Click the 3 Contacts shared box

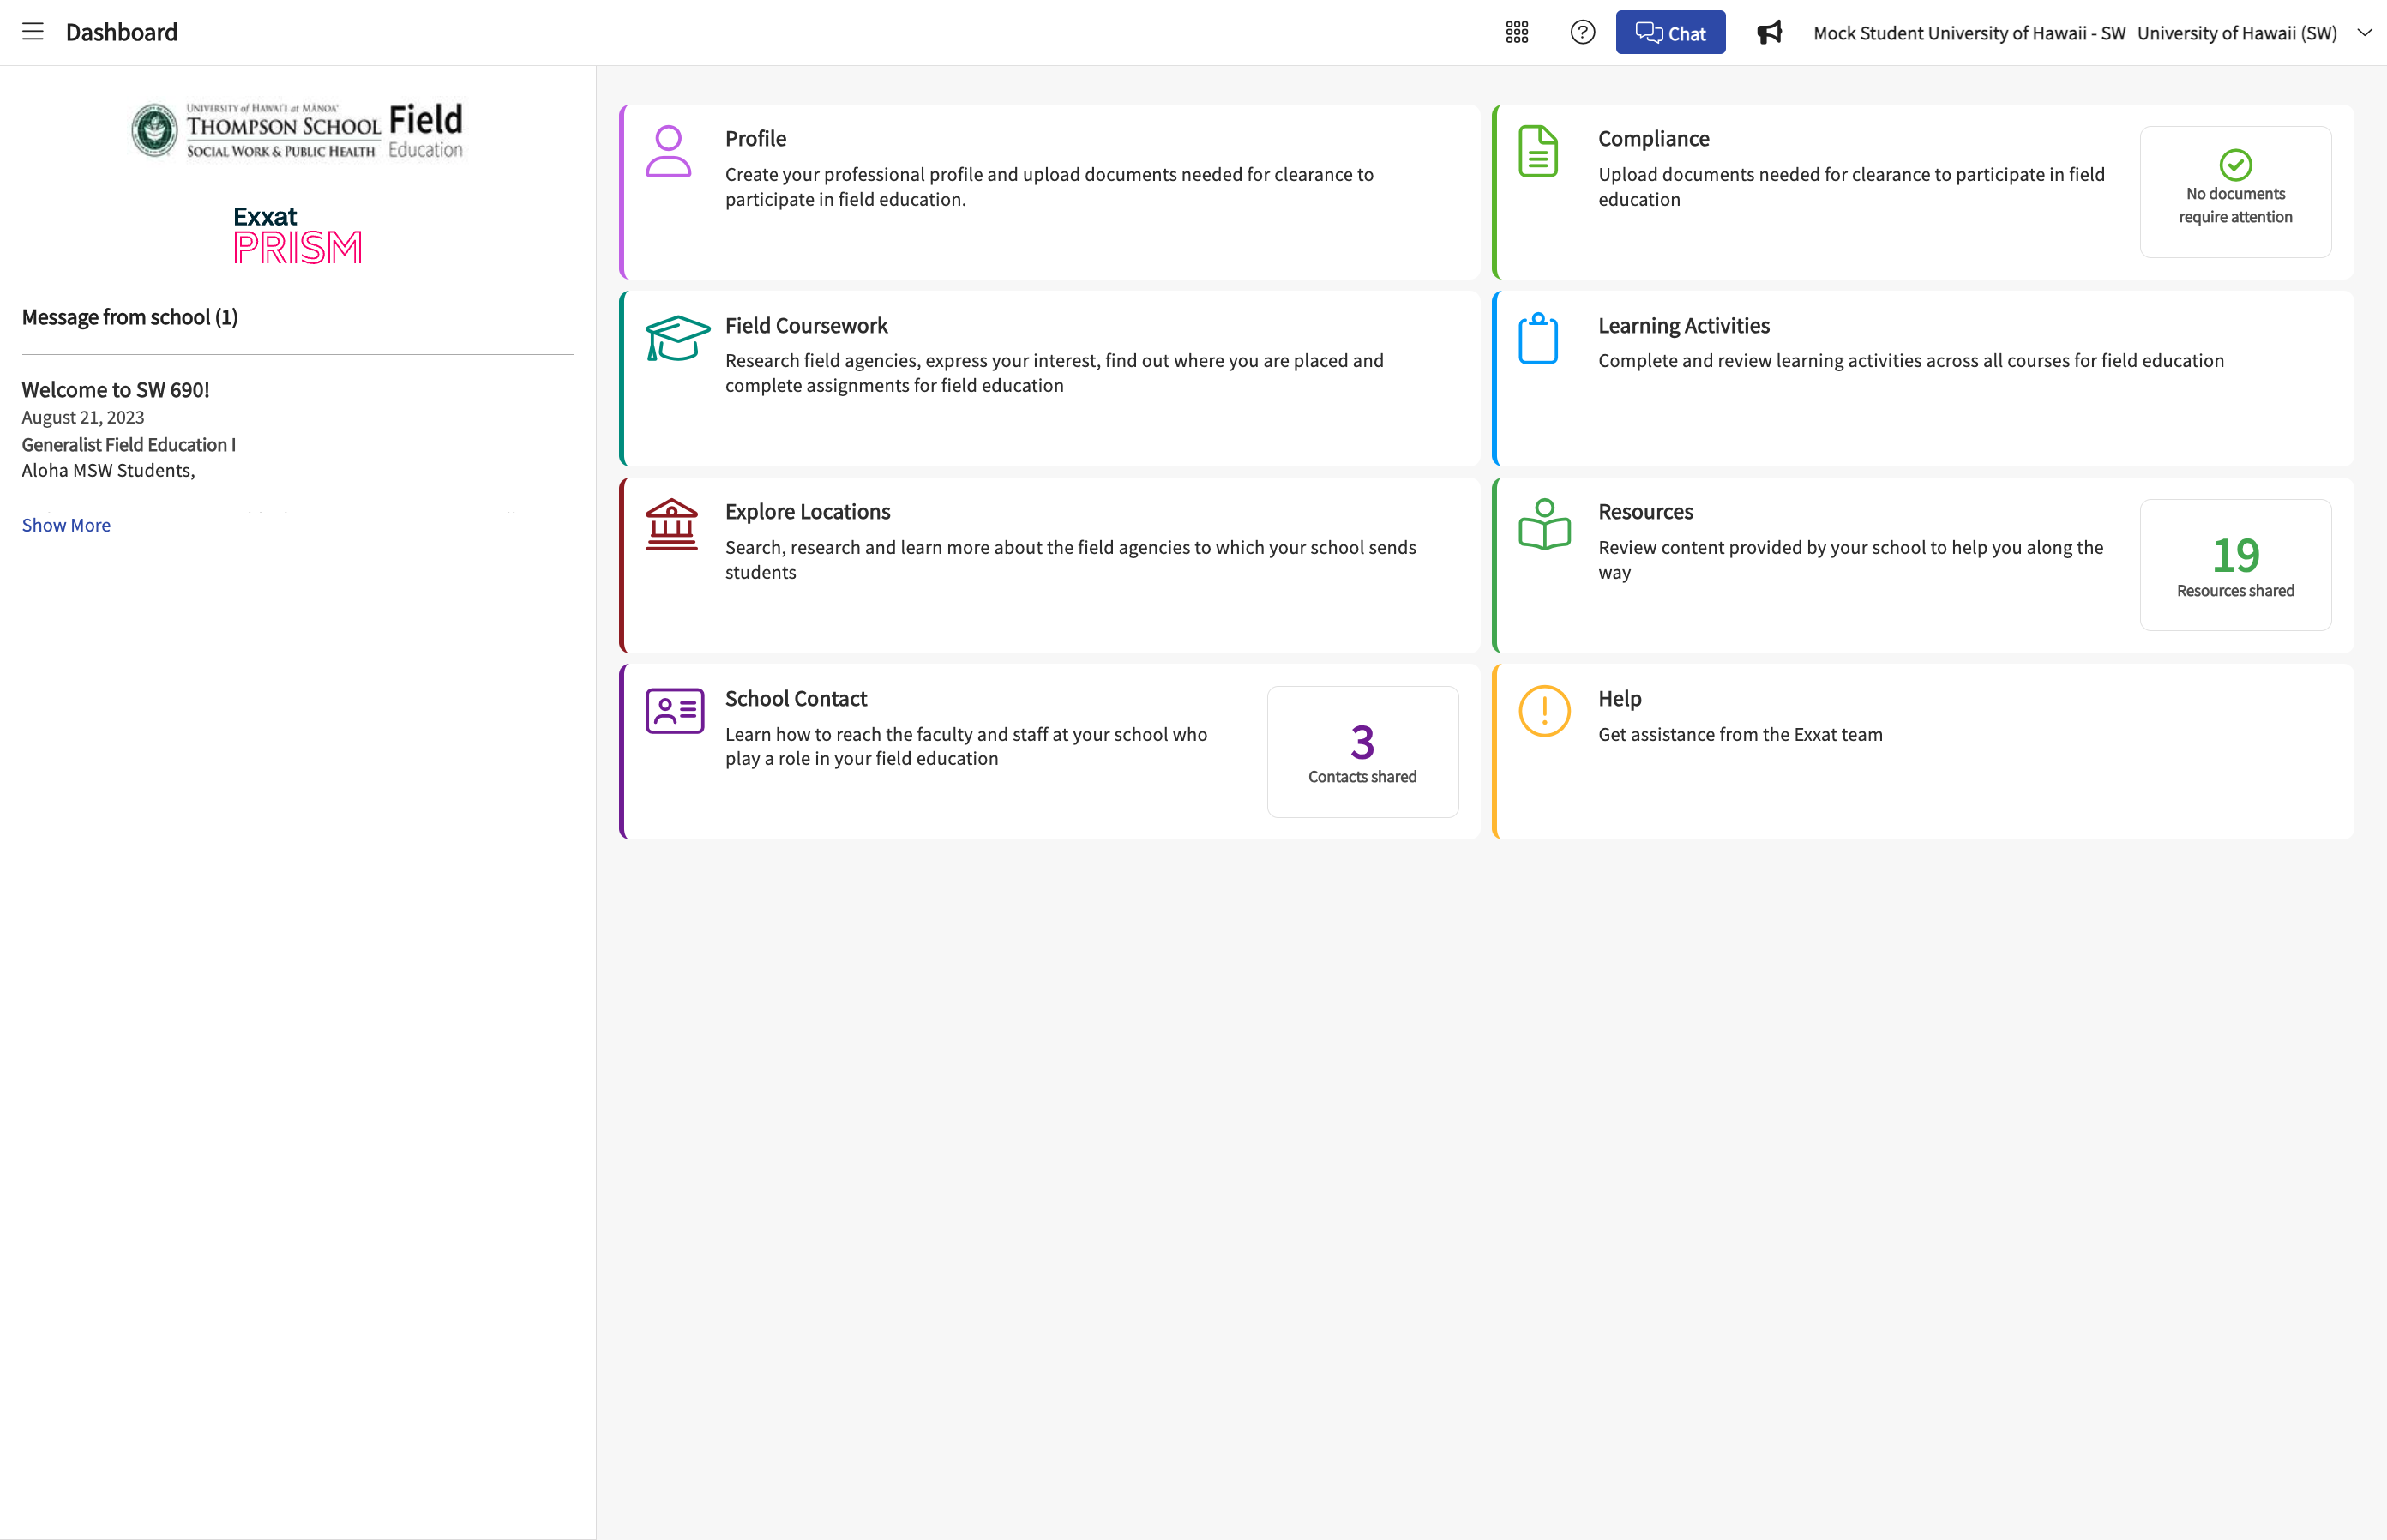tap(1362, 752)
